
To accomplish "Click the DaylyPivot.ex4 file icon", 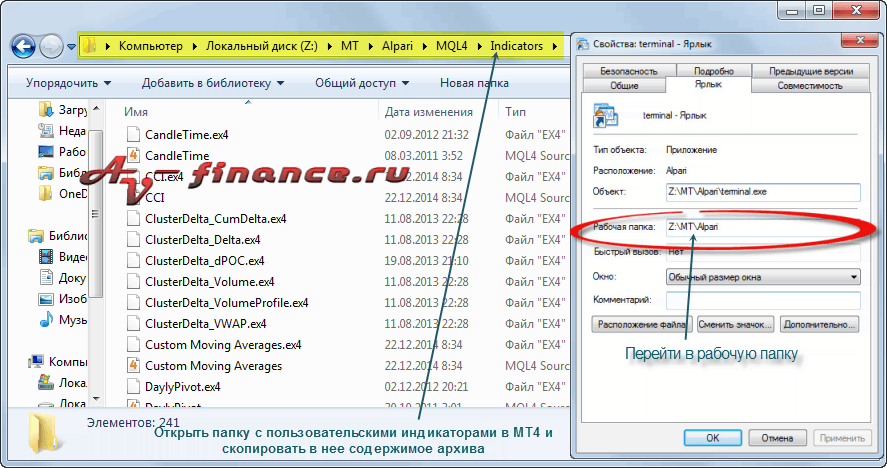I will click(x=134, y=387).
